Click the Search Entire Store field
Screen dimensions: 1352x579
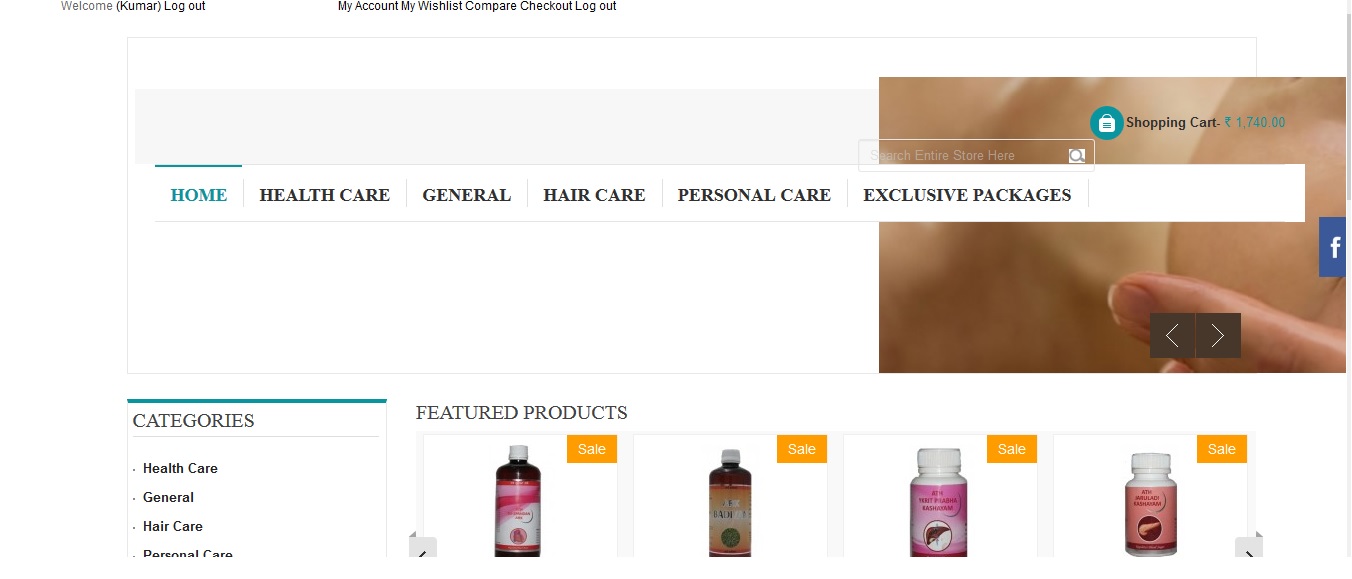[964, 156]
